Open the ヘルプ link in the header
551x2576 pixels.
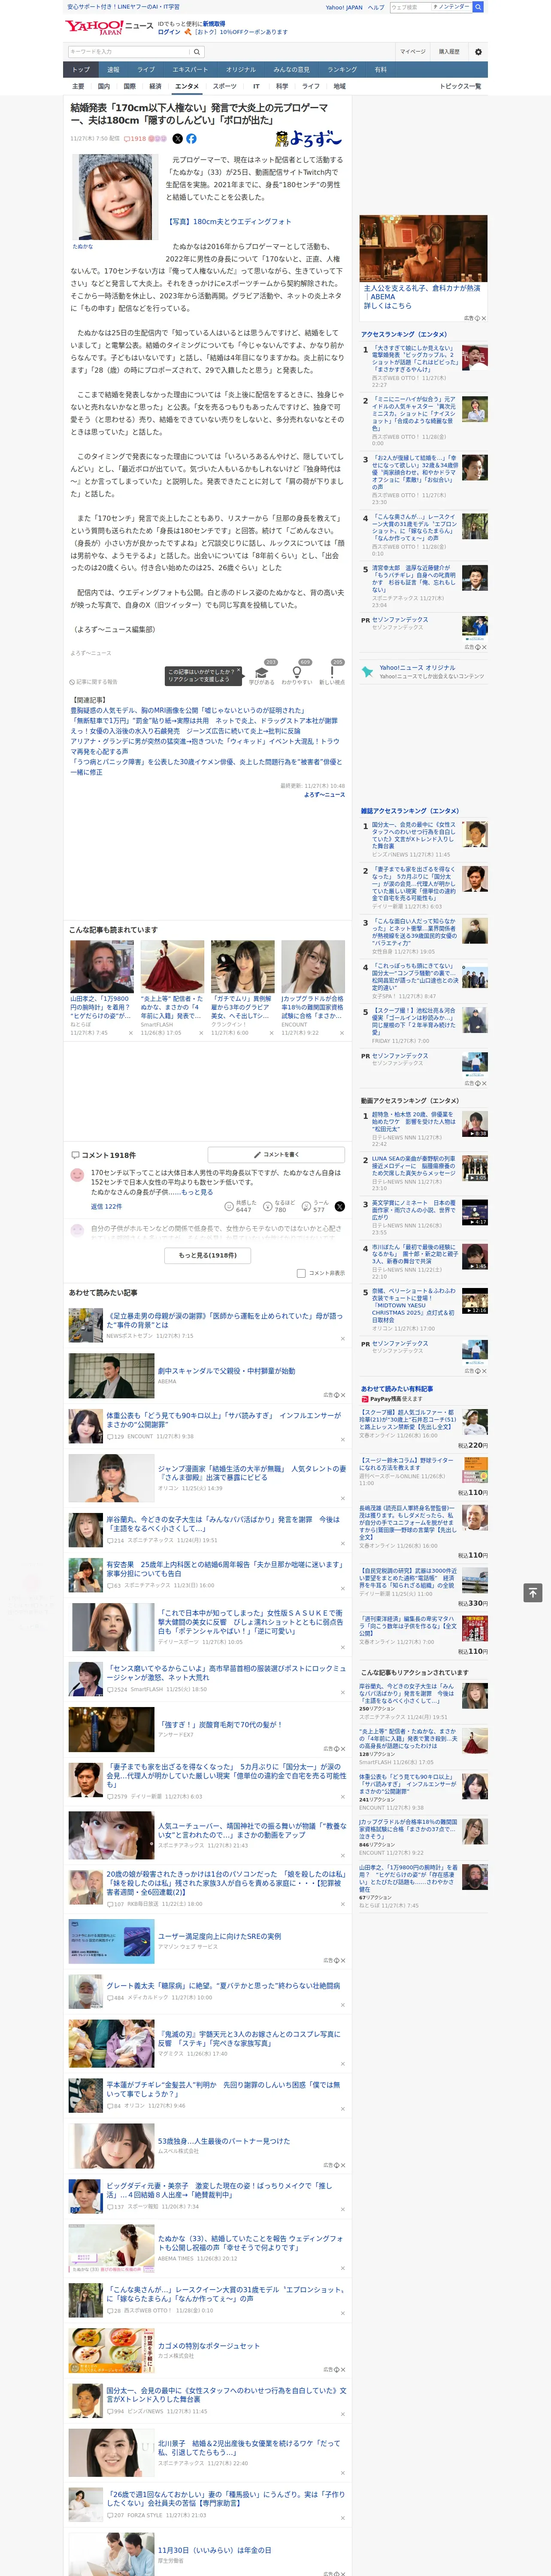tap(376, 7)
